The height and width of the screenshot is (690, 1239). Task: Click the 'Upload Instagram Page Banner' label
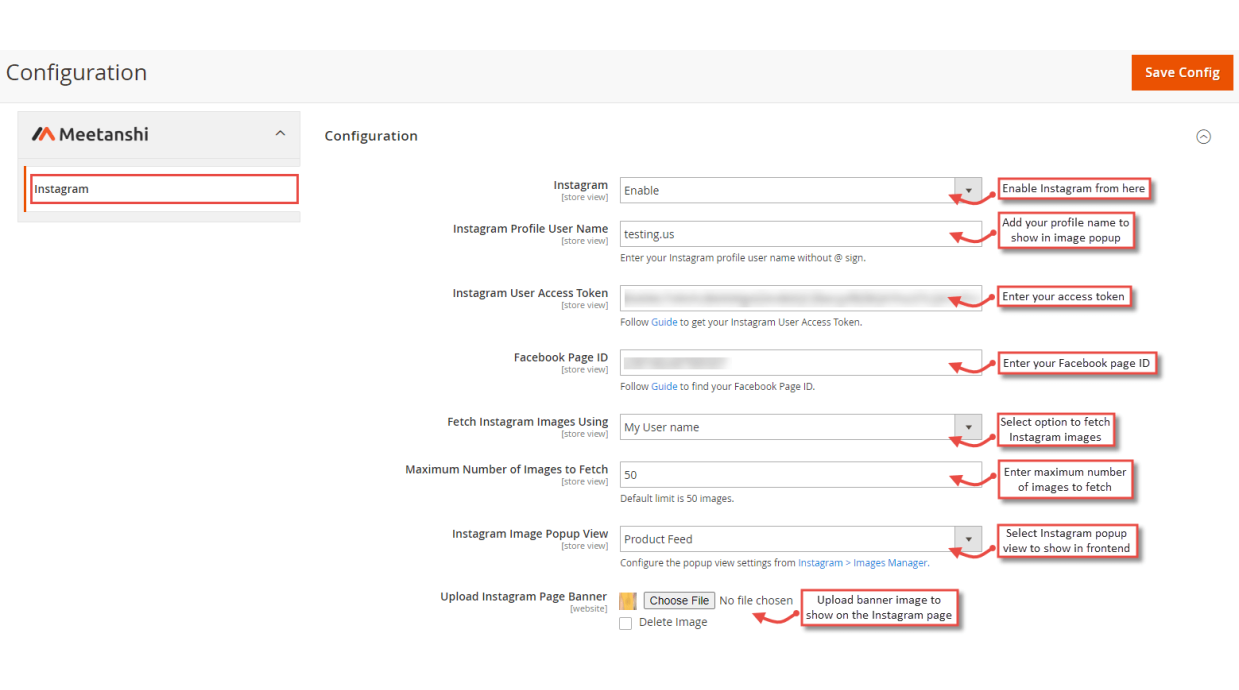point(523,597)
